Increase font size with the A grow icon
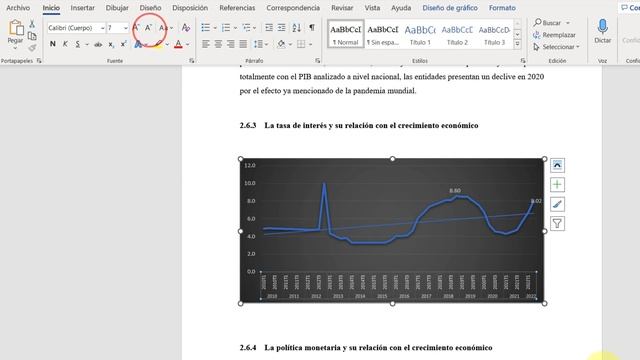Image resolution: width=640 pixels, height=360 pixels. 136,28
